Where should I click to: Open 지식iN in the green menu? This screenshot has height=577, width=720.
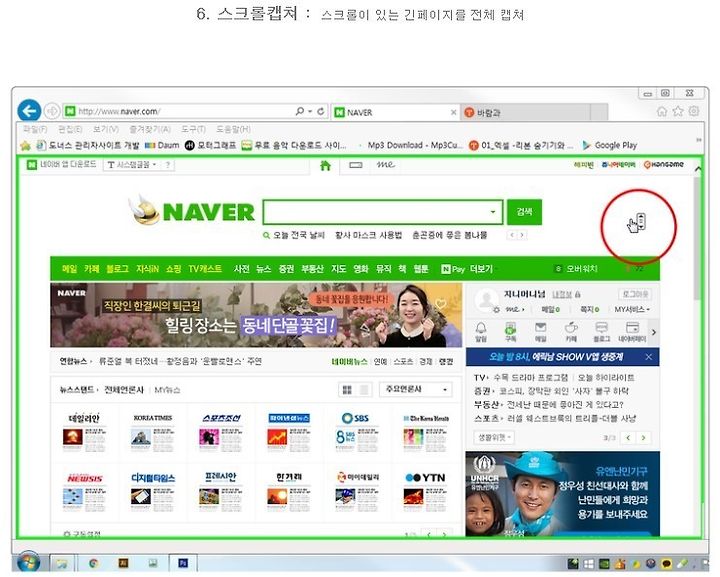(147, 269)
